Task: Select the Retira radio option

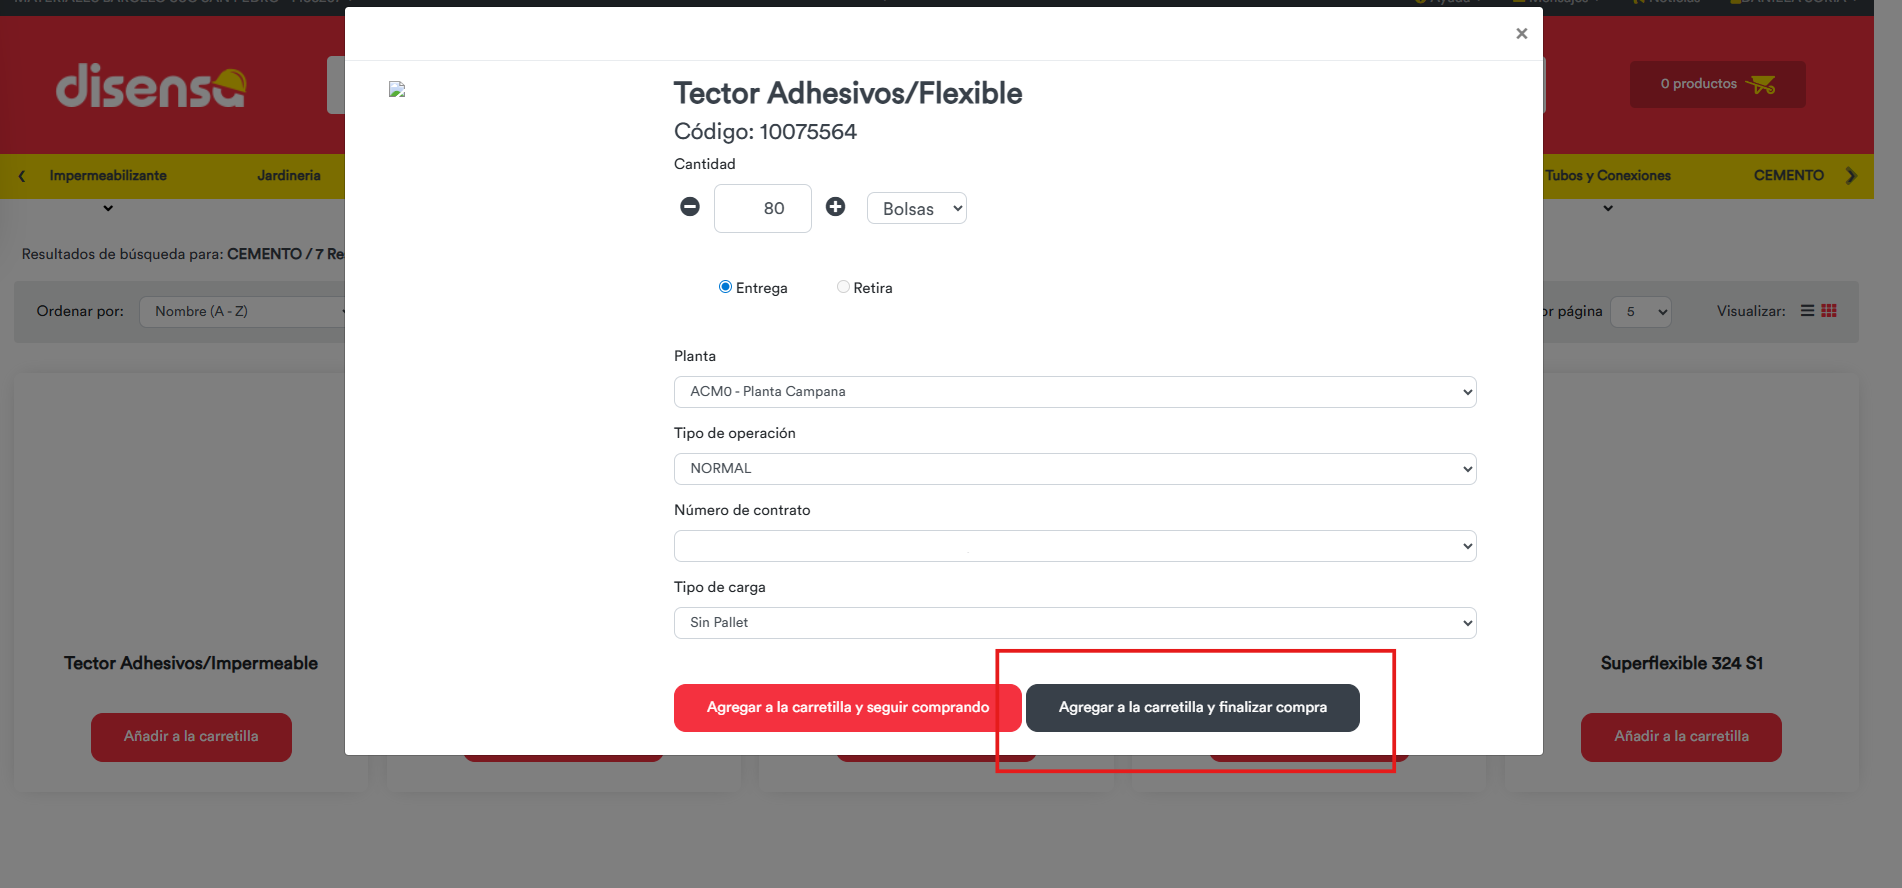Action: [843, 287]
